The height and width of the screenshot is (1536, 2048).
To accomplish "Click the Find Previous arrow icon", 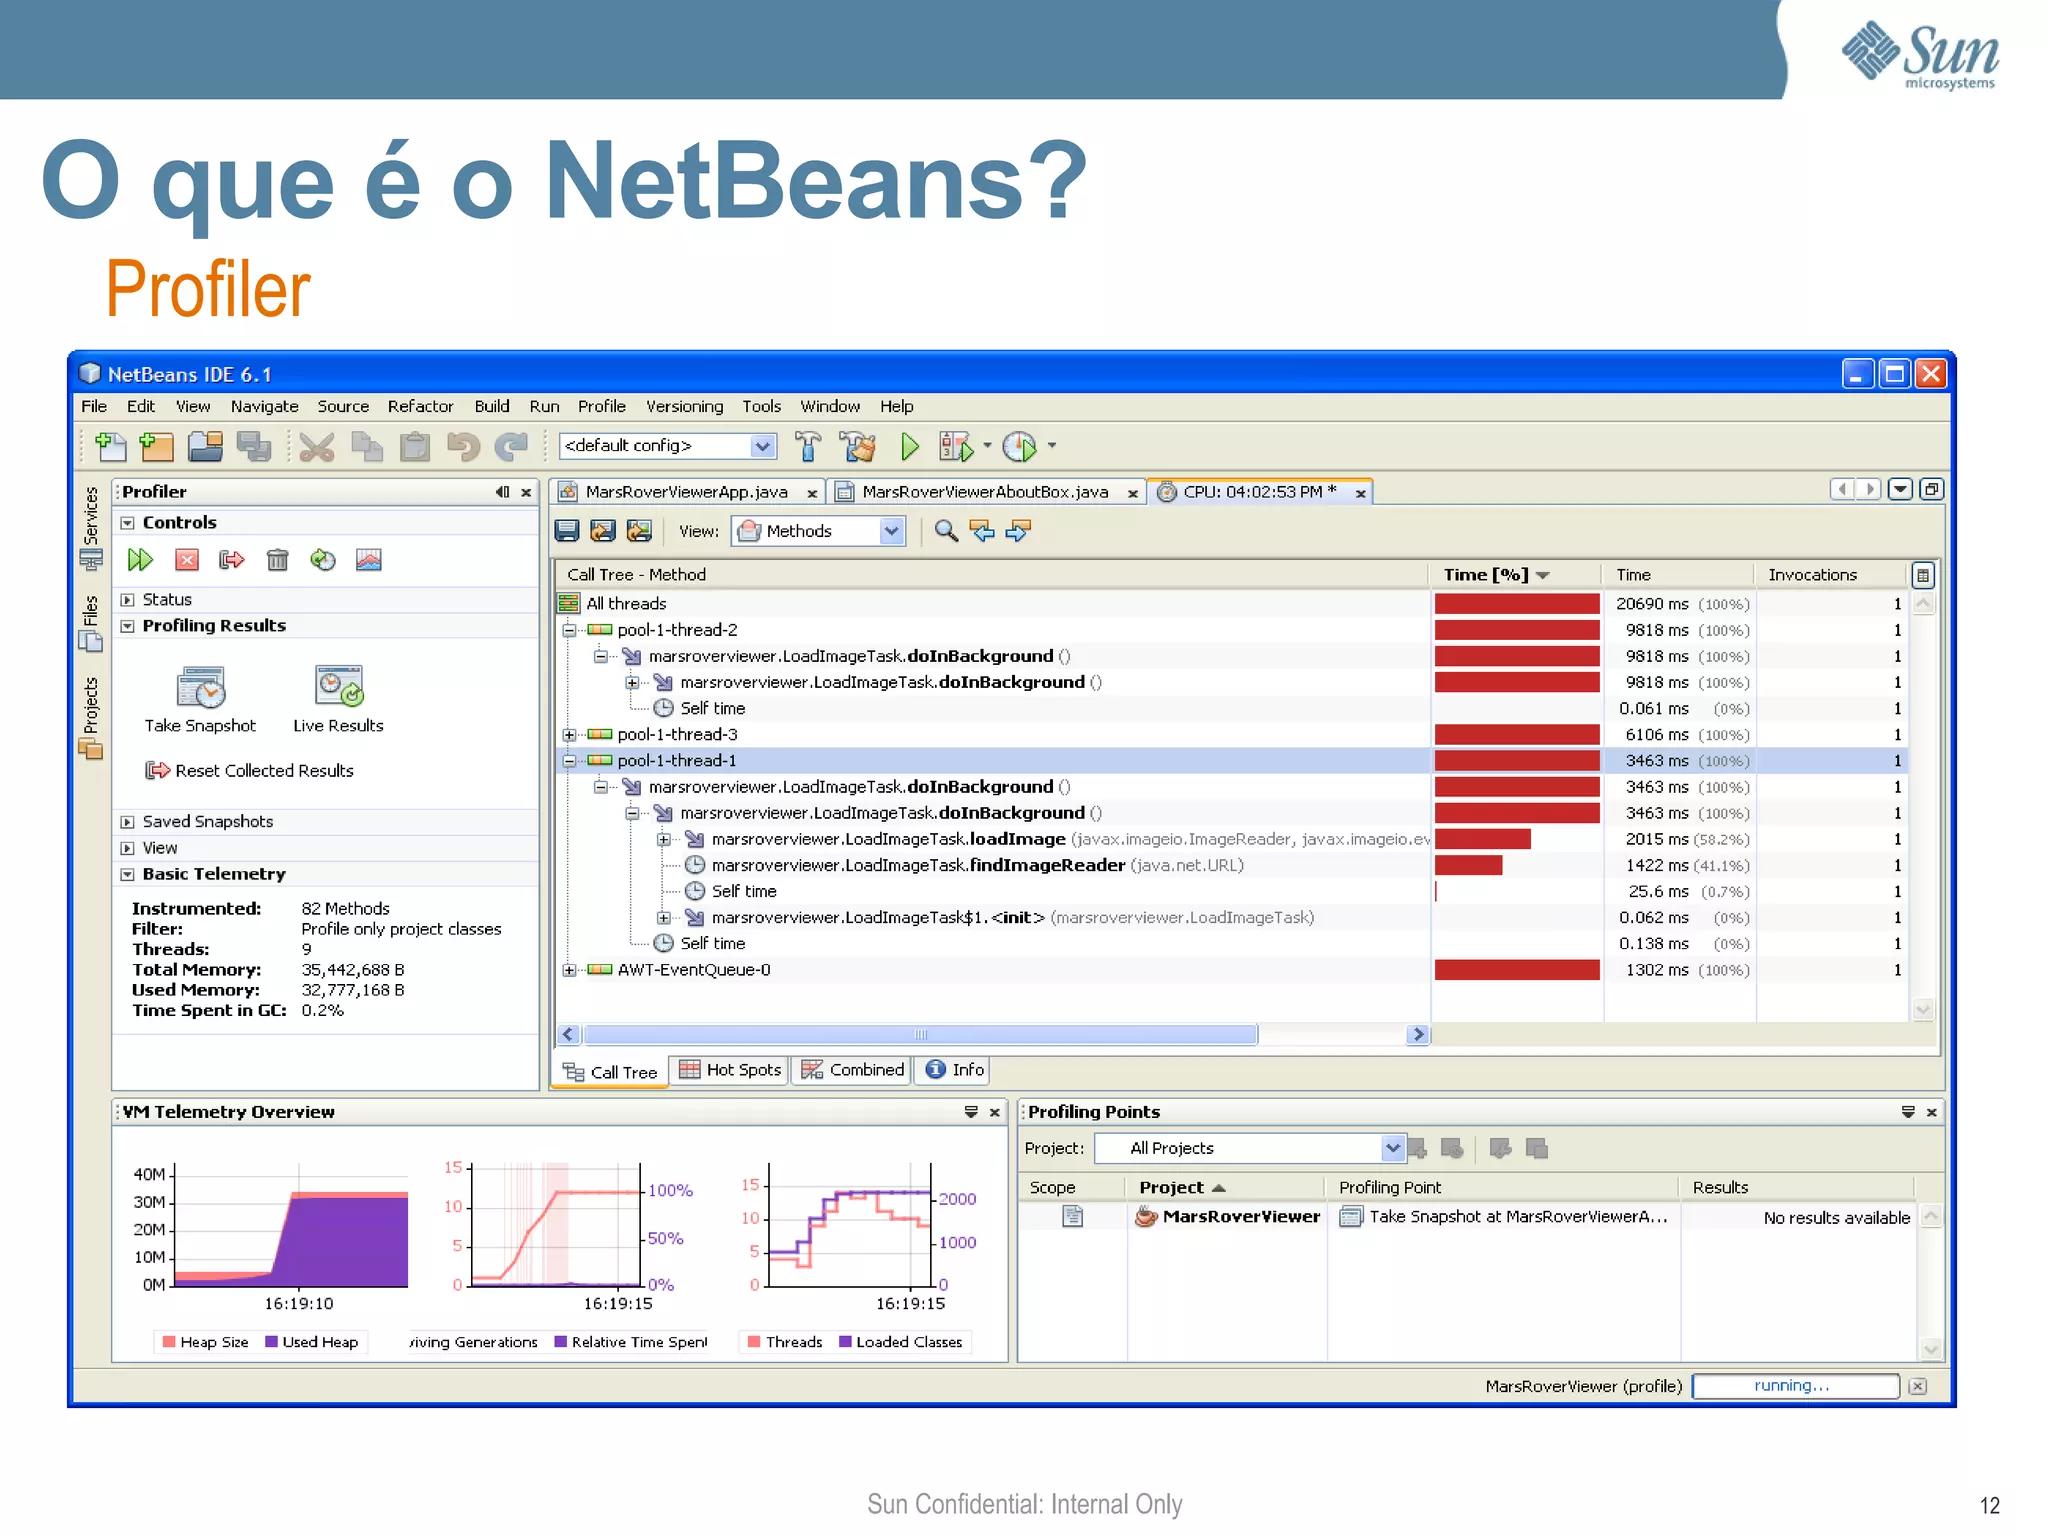I will (x=983, y=531).
